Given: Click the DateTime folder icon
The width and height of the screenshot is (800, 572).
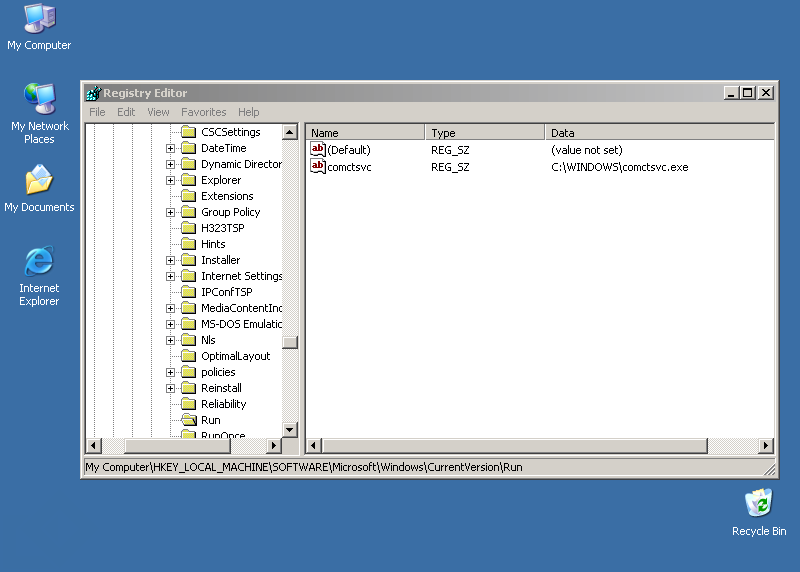Looking at the screenshot, I should (189, 148).
